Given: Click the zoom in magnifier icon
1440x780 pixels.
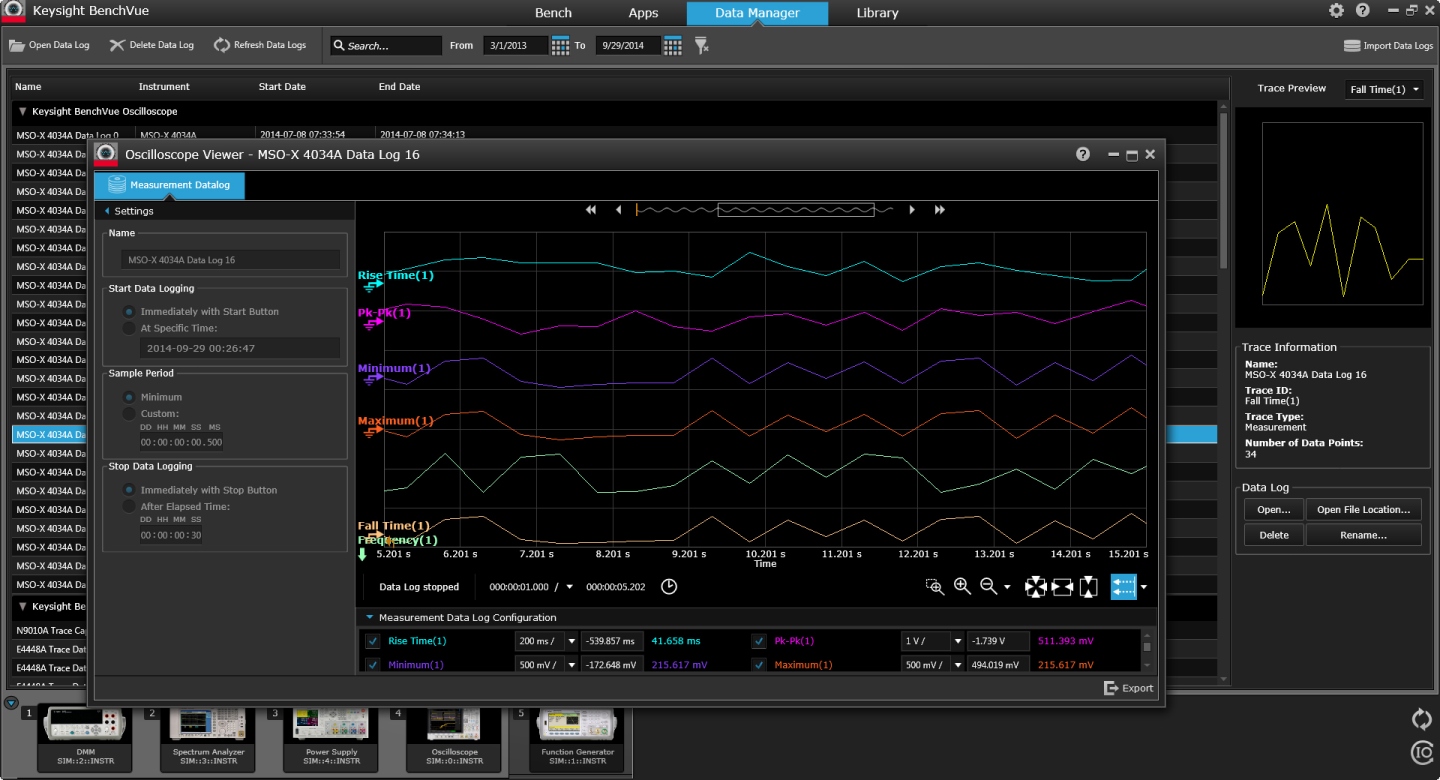Looking at the screenshot, I should click(962, 587).
